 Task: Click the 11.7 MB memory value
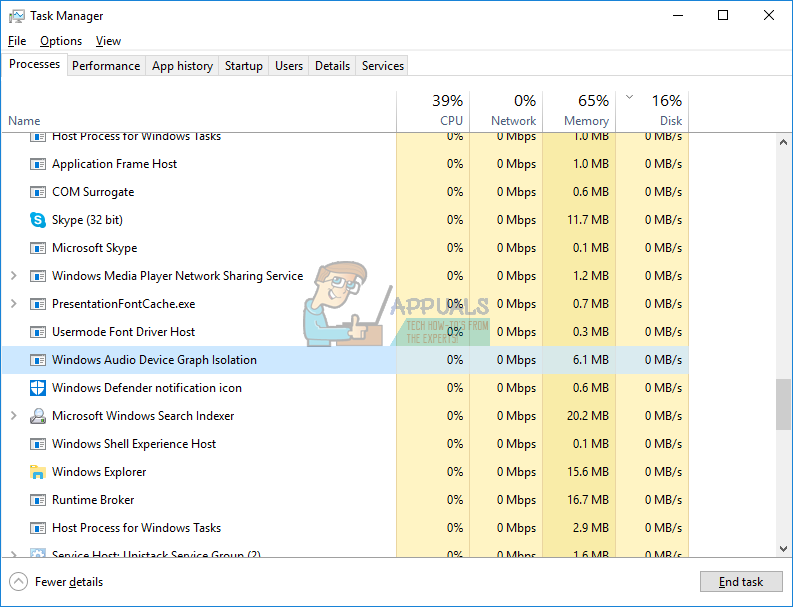tap(588, 220)
